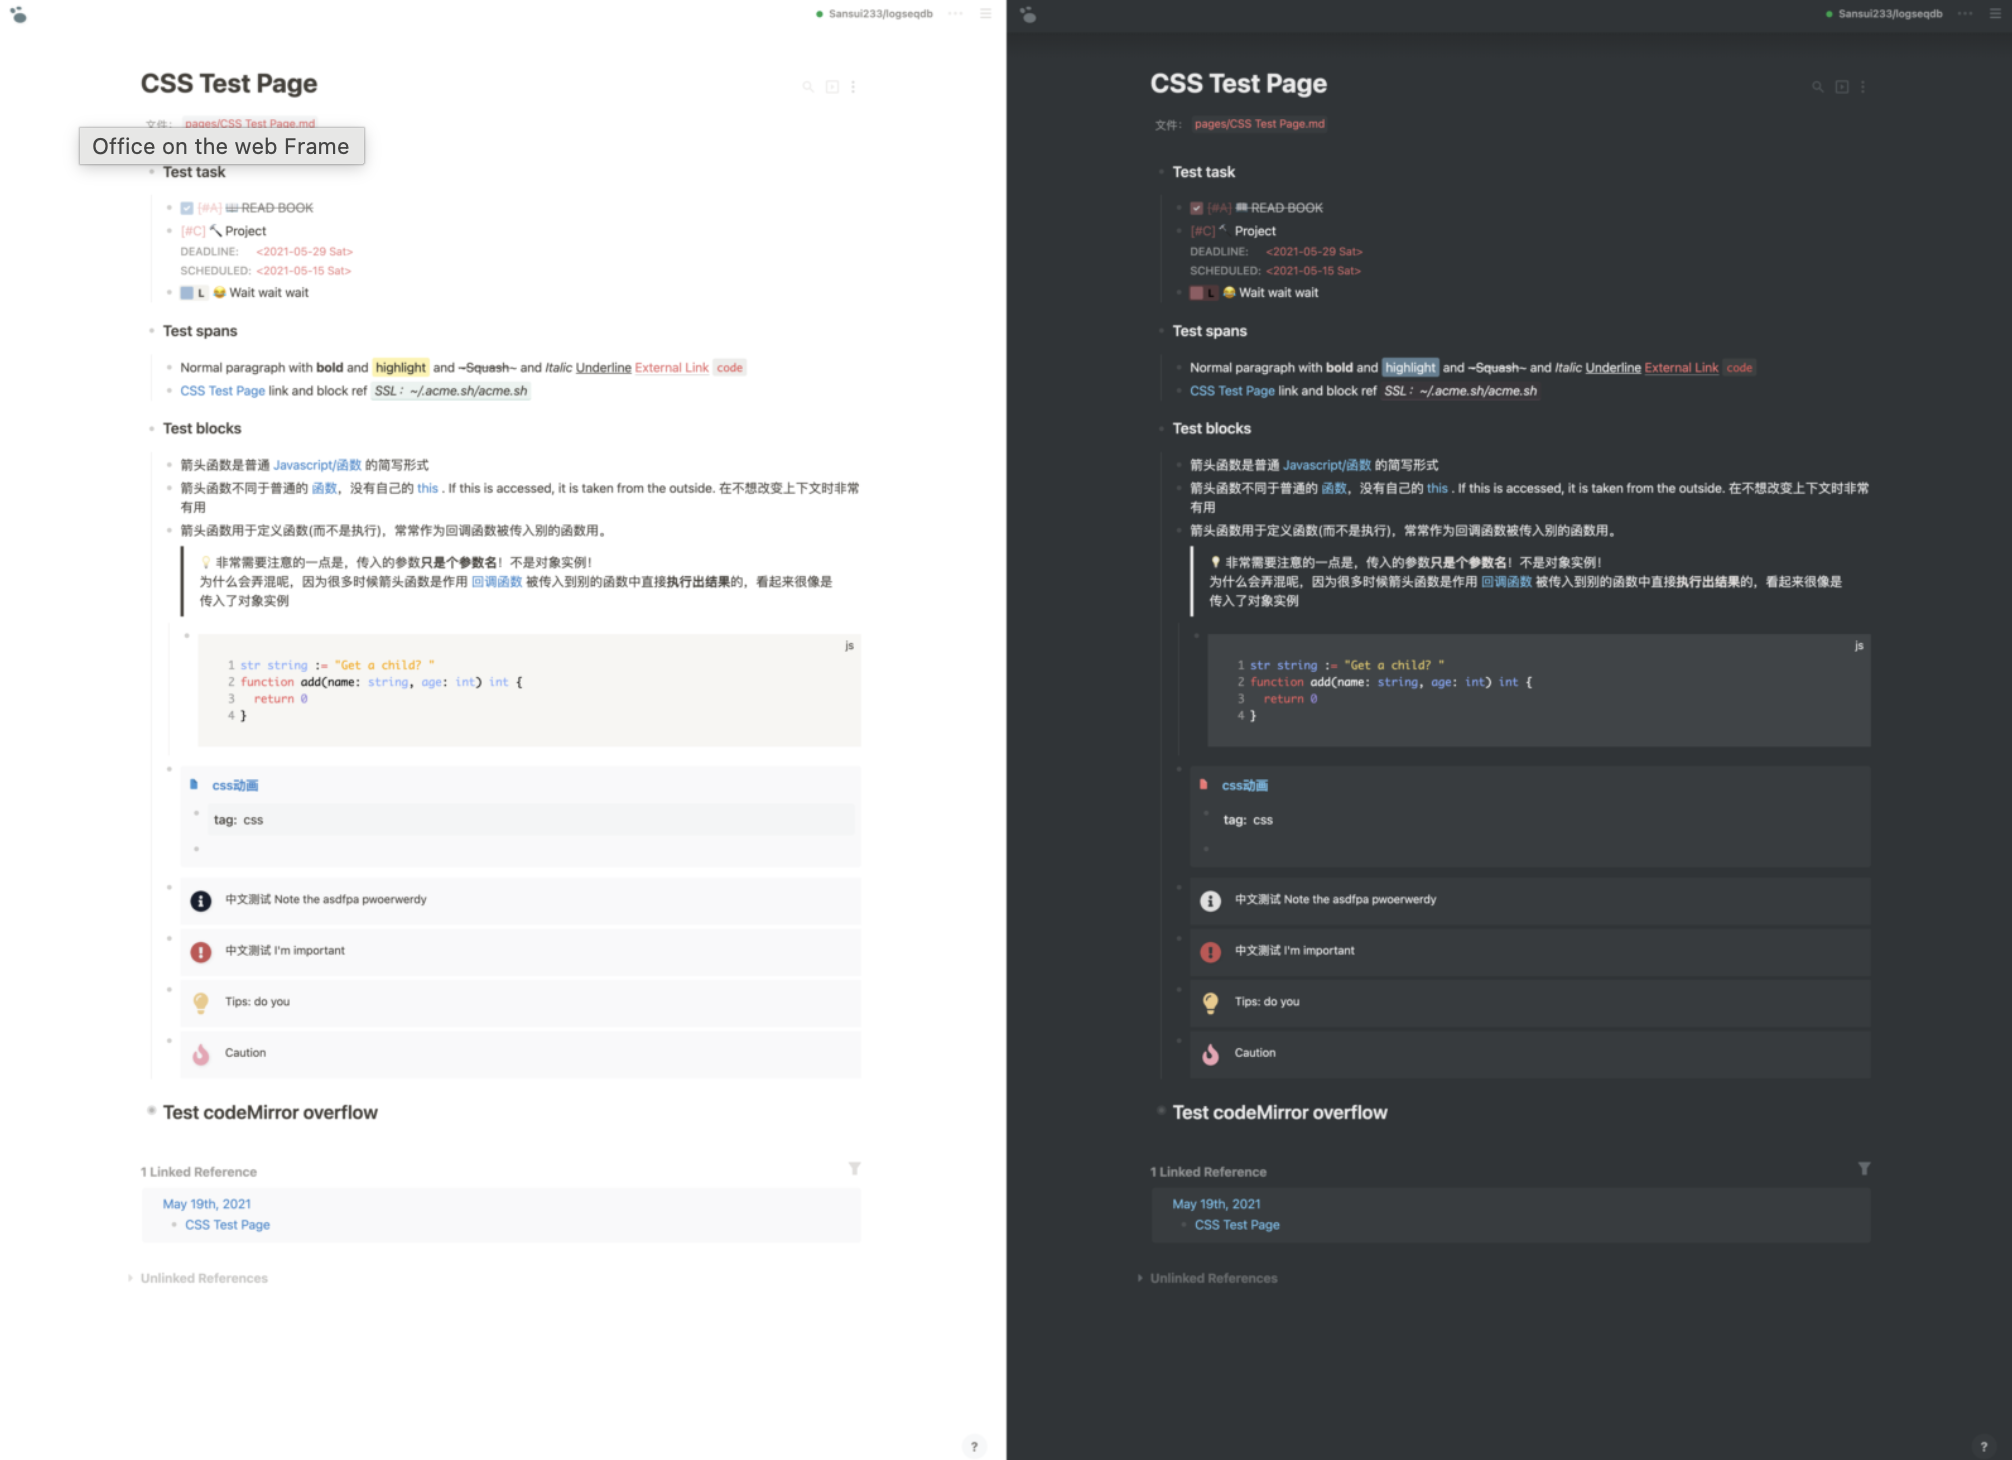This screenshot has width=2012, height=1460.
Task: Click the search icon in the light pane's page header
Action: 808,87
